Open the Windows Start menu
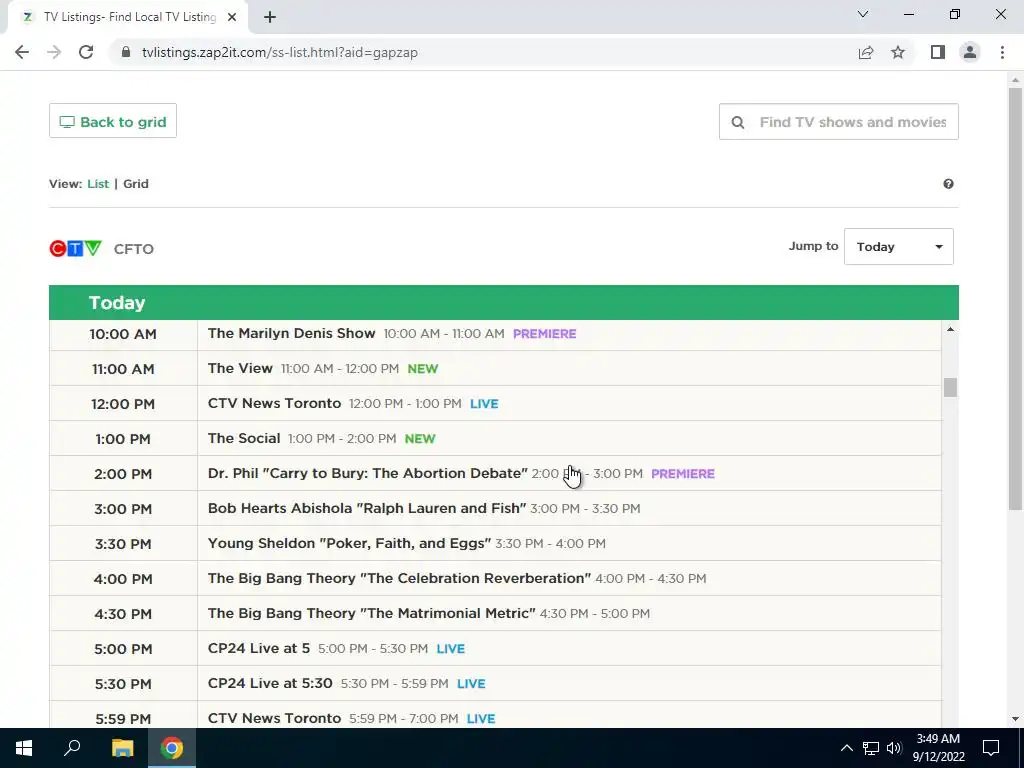Screen dimensions: 1024x768 24,748
